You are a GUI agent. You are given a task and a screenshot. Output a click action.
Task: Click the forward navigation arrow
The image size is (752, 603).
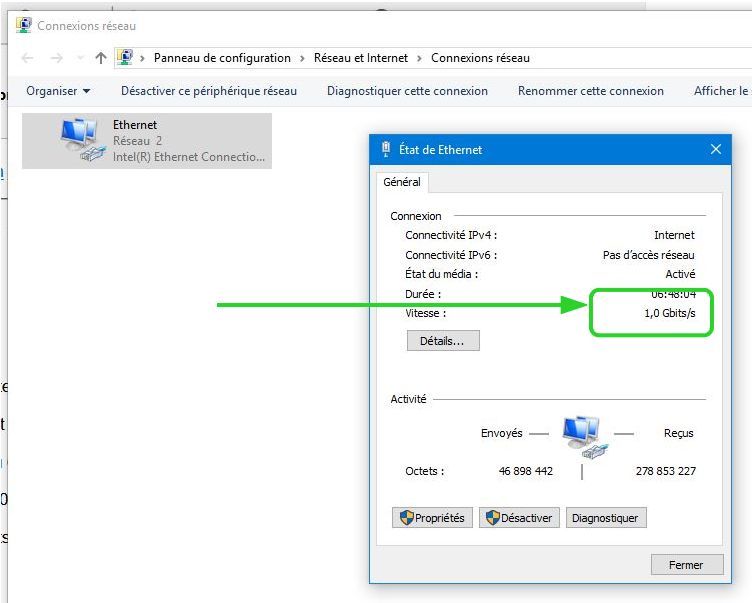(x=57, y=58)
